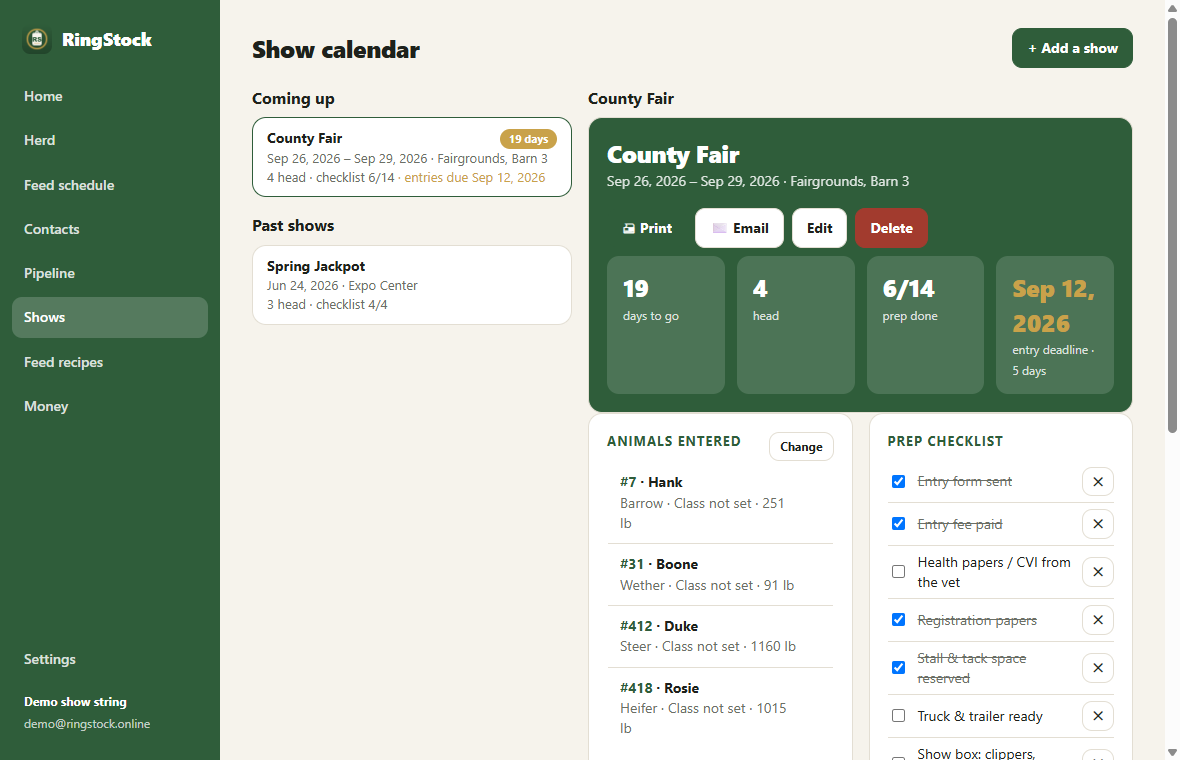1180x760 pixels.
Task: Open the Pipeline section
Action: point(110,273)
